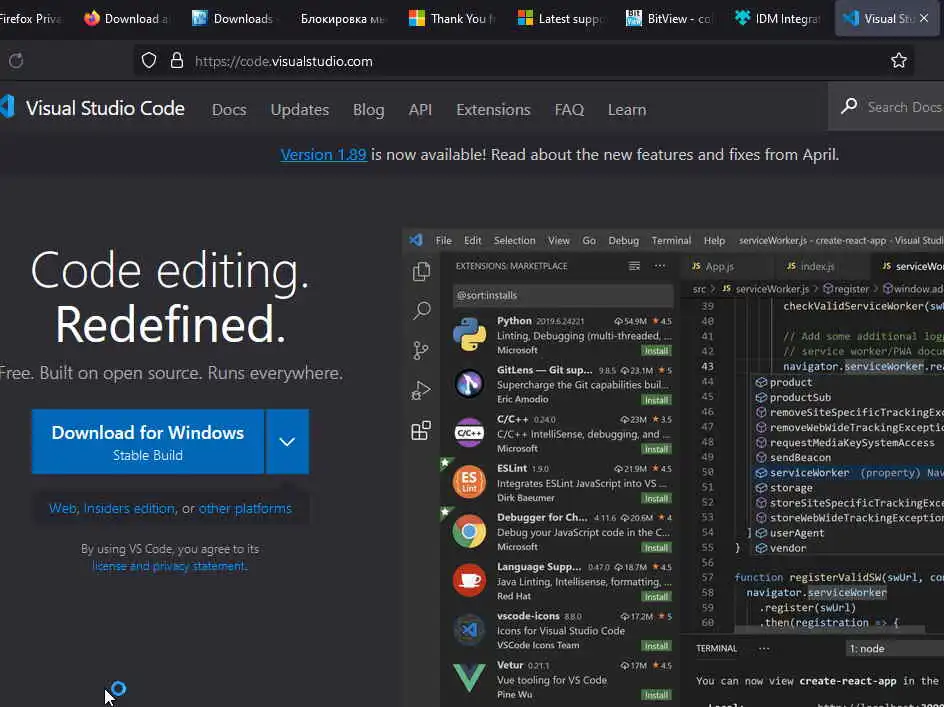The height and width of the screenshot is (707, 944).
Task: Click the Debugger for Chrome icon
Action: click(470, 531)
